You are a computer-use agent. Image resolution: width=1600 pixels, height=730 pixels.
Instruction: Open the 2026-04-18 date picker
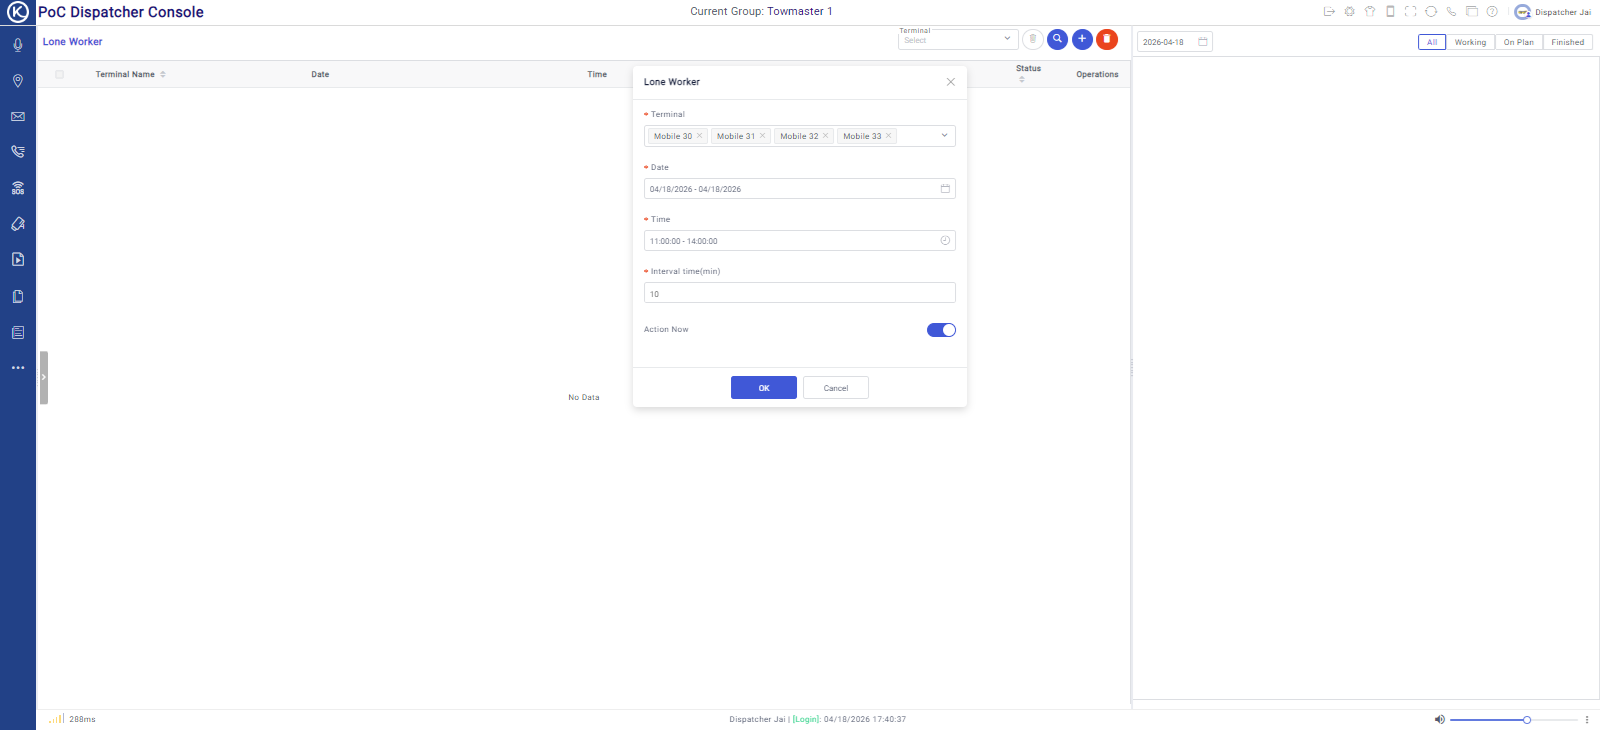(x=1175, y=42)
